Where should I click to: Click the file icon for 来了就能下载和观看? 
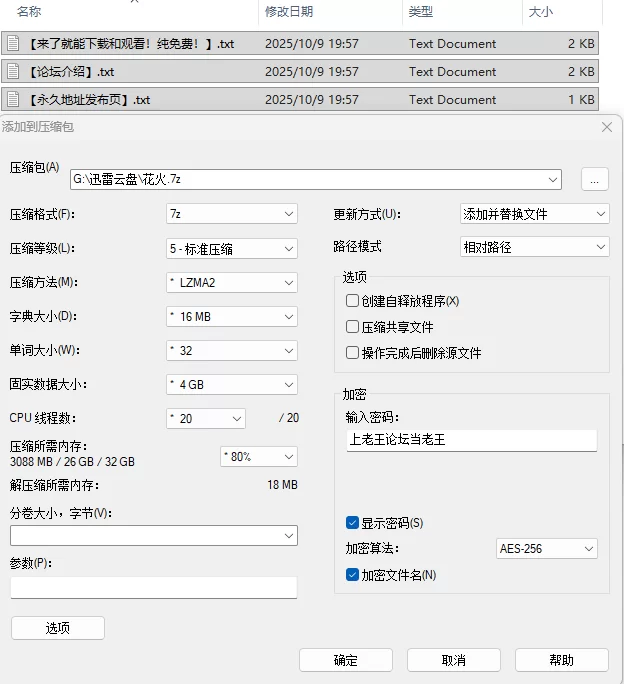click(13, 44)
